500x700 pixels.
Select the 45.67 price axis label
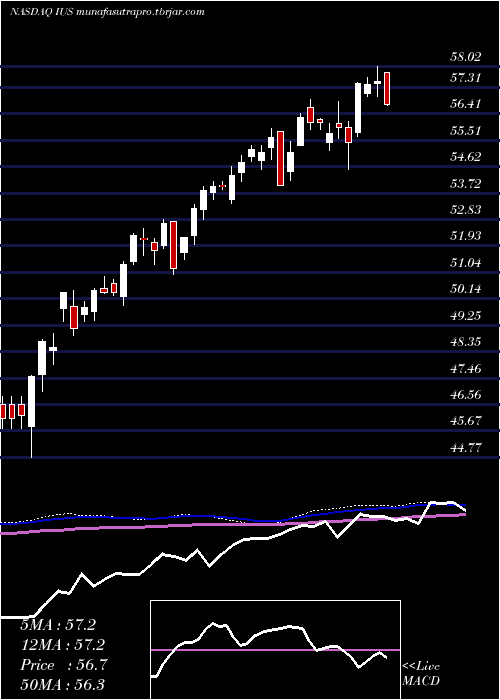[x=466, y=421]
